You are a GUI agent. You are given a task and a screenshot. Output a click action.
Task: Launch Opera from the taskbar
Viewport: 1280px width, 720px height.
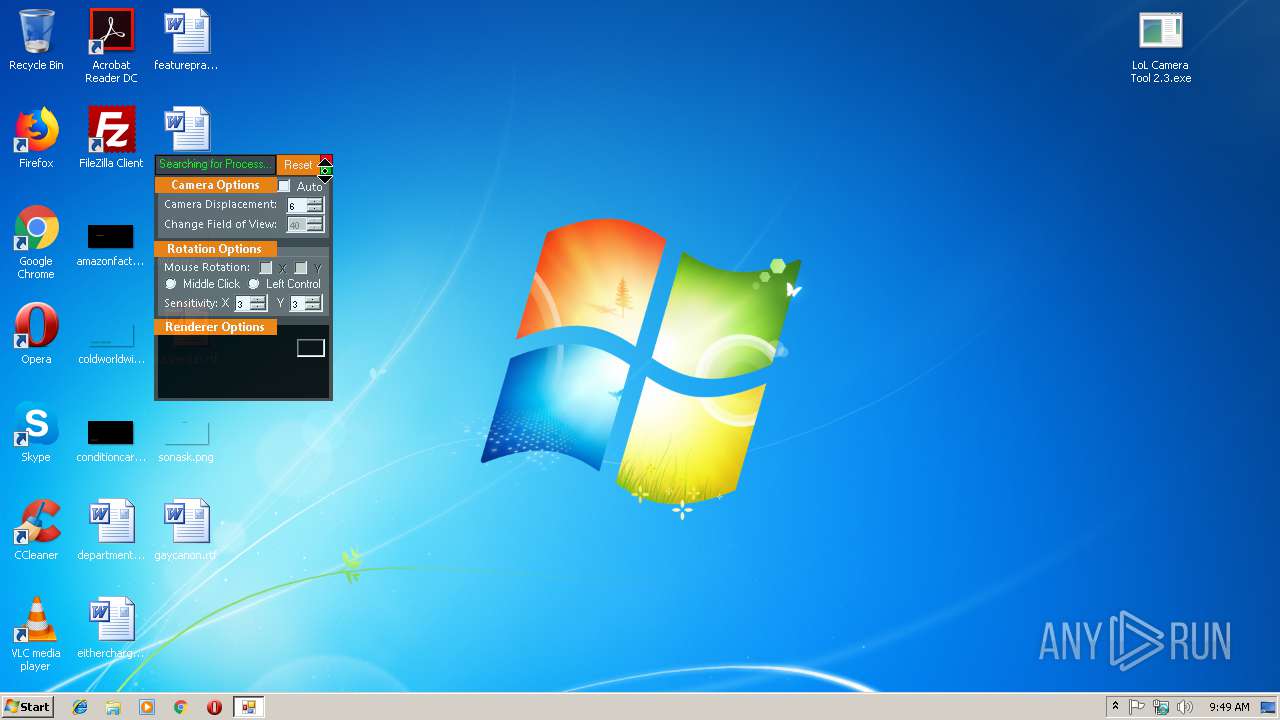click(214, 707)
